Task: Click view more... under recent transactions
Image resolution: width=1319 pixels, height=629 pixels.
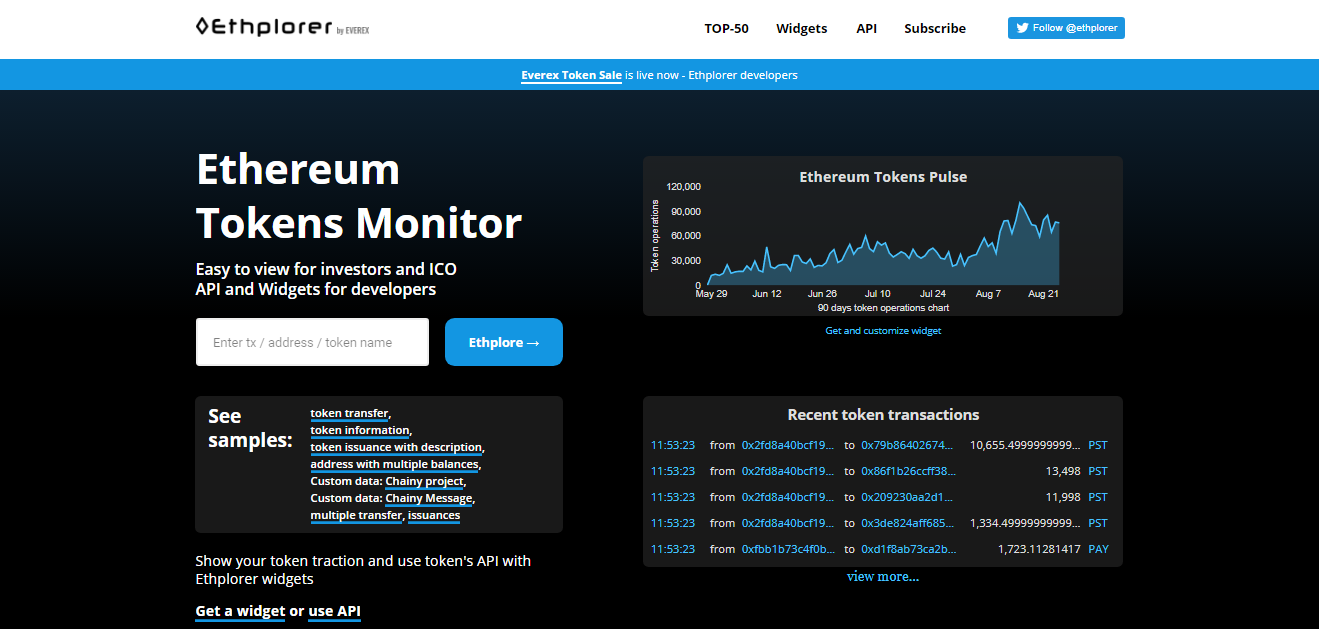Action: (x=883, y=577)
